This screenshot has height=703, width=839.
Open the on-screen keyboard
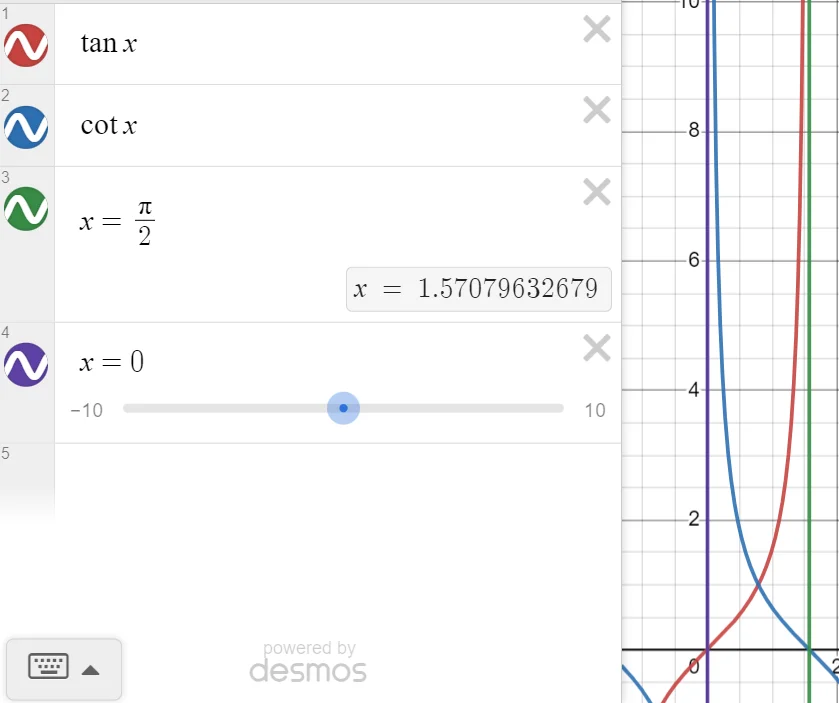tap(48, 666)
